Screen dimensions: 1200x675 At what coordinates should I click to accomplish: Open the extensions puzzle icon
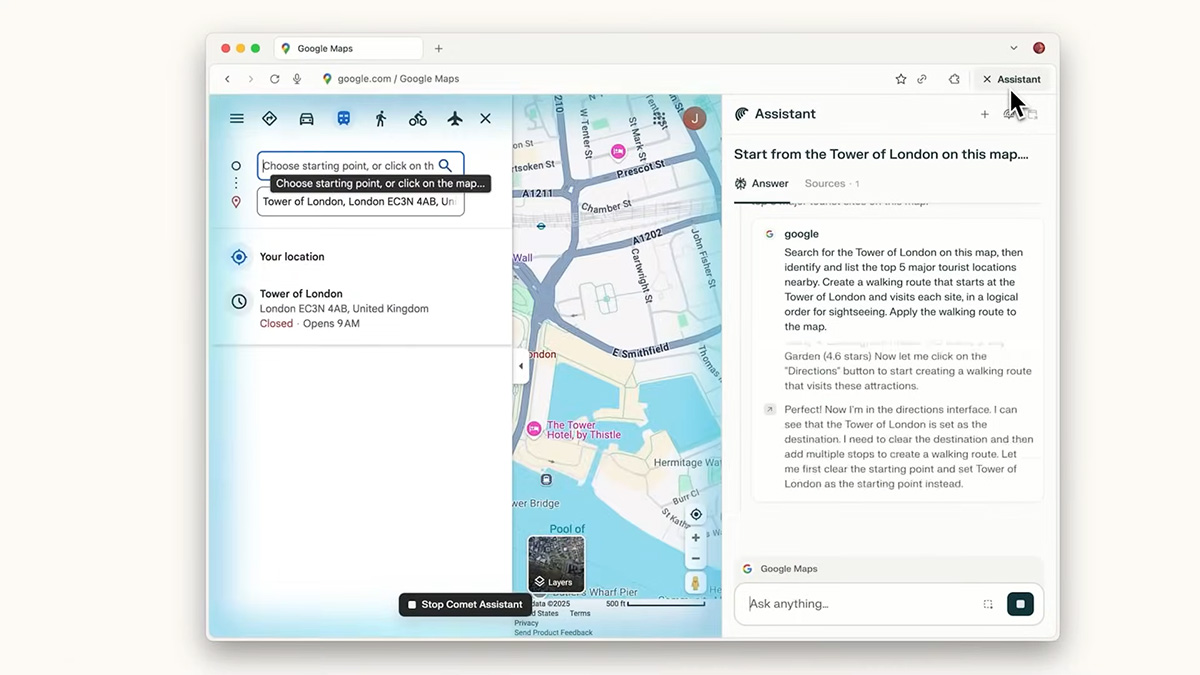click(x=954, y=79)
